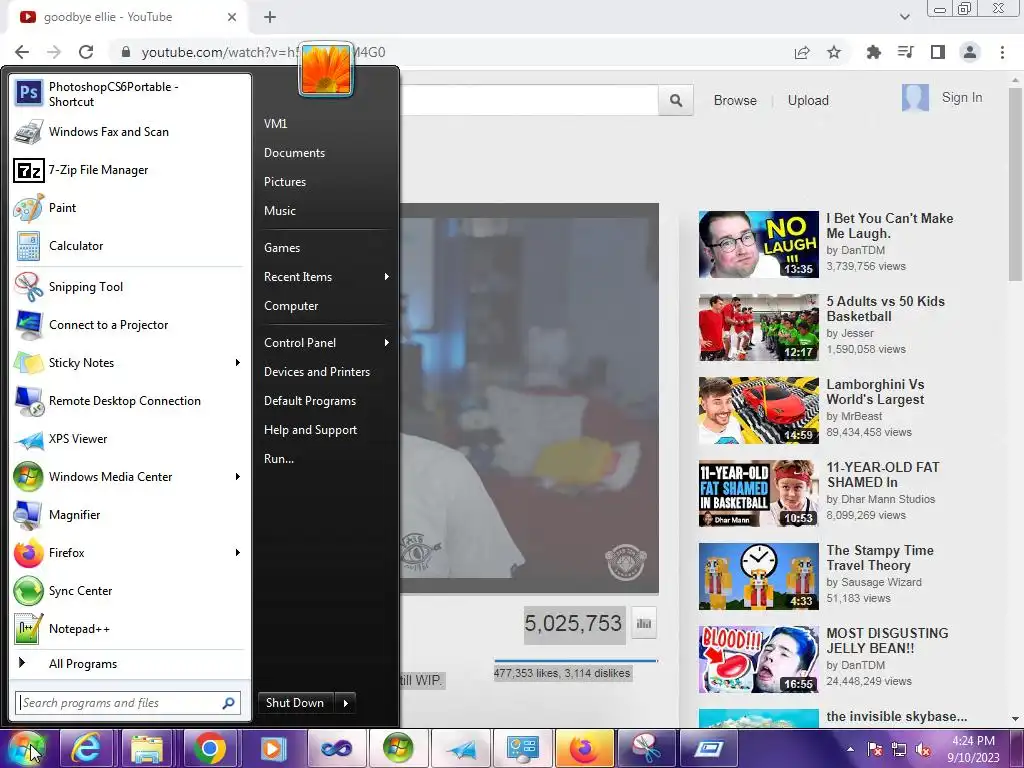Screen dimensions: 1024x768
Task: Click the Chrome share page icon
Action: (x=802, y=52)
